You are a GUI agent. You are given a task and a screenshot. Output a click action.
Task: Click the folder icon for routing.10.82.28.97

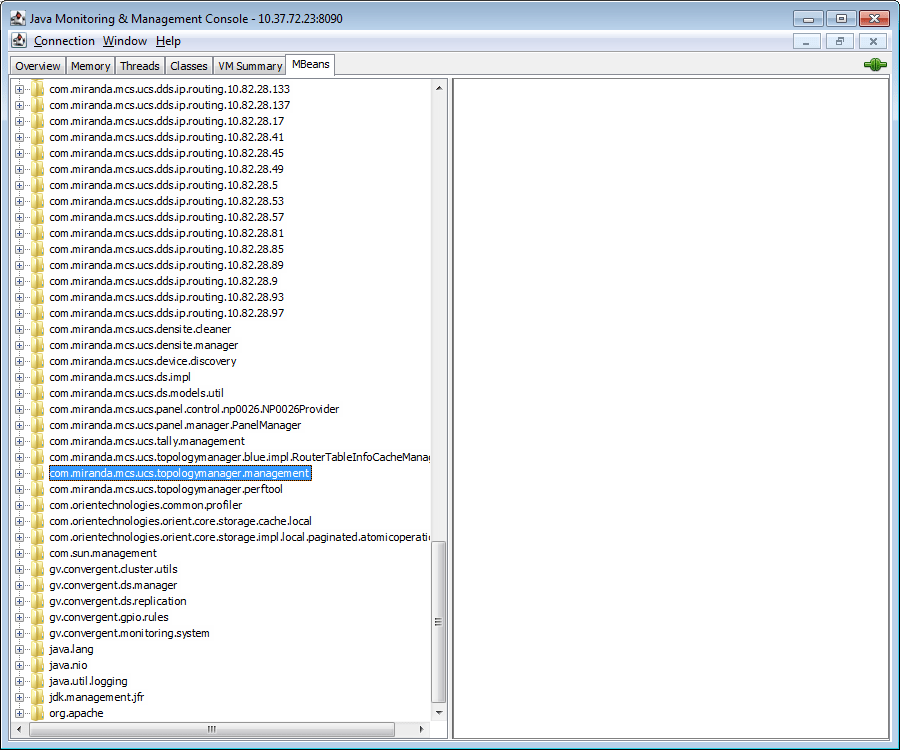(38, 313)
